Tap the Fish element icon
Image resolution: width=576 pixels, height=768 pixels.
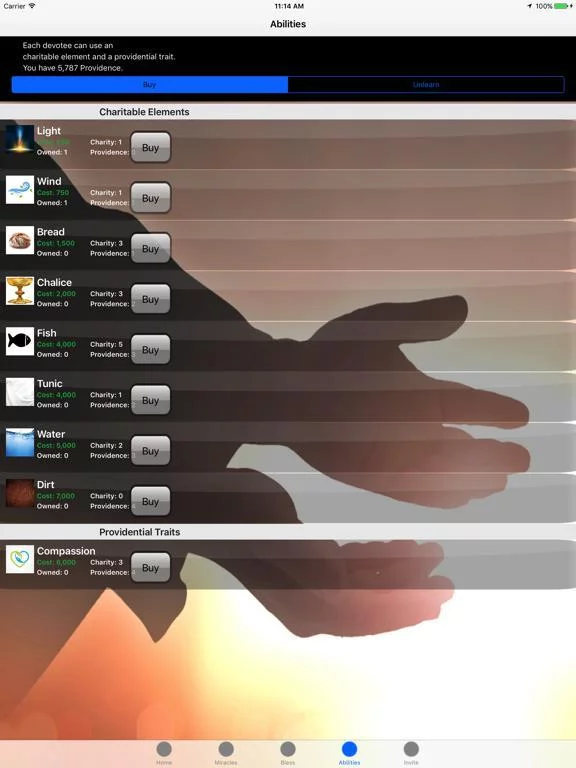coord(20,341)
